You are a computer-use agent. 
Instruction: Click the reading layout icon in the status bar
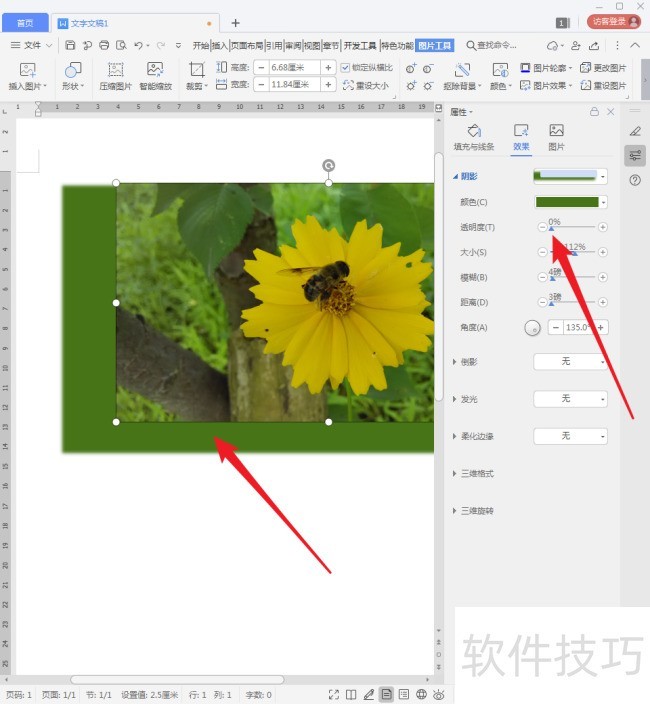[351, 695]
